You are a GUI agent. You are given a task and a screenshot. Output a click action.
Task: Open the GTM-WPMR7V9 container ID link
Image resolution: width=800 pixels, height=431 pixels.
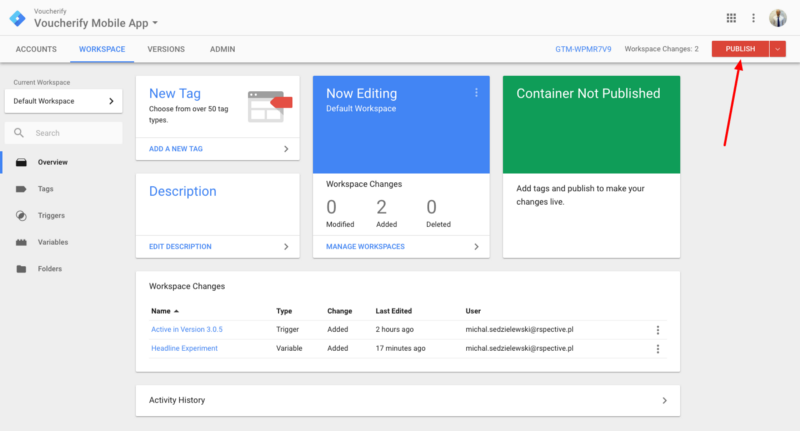tap(583, 49)
